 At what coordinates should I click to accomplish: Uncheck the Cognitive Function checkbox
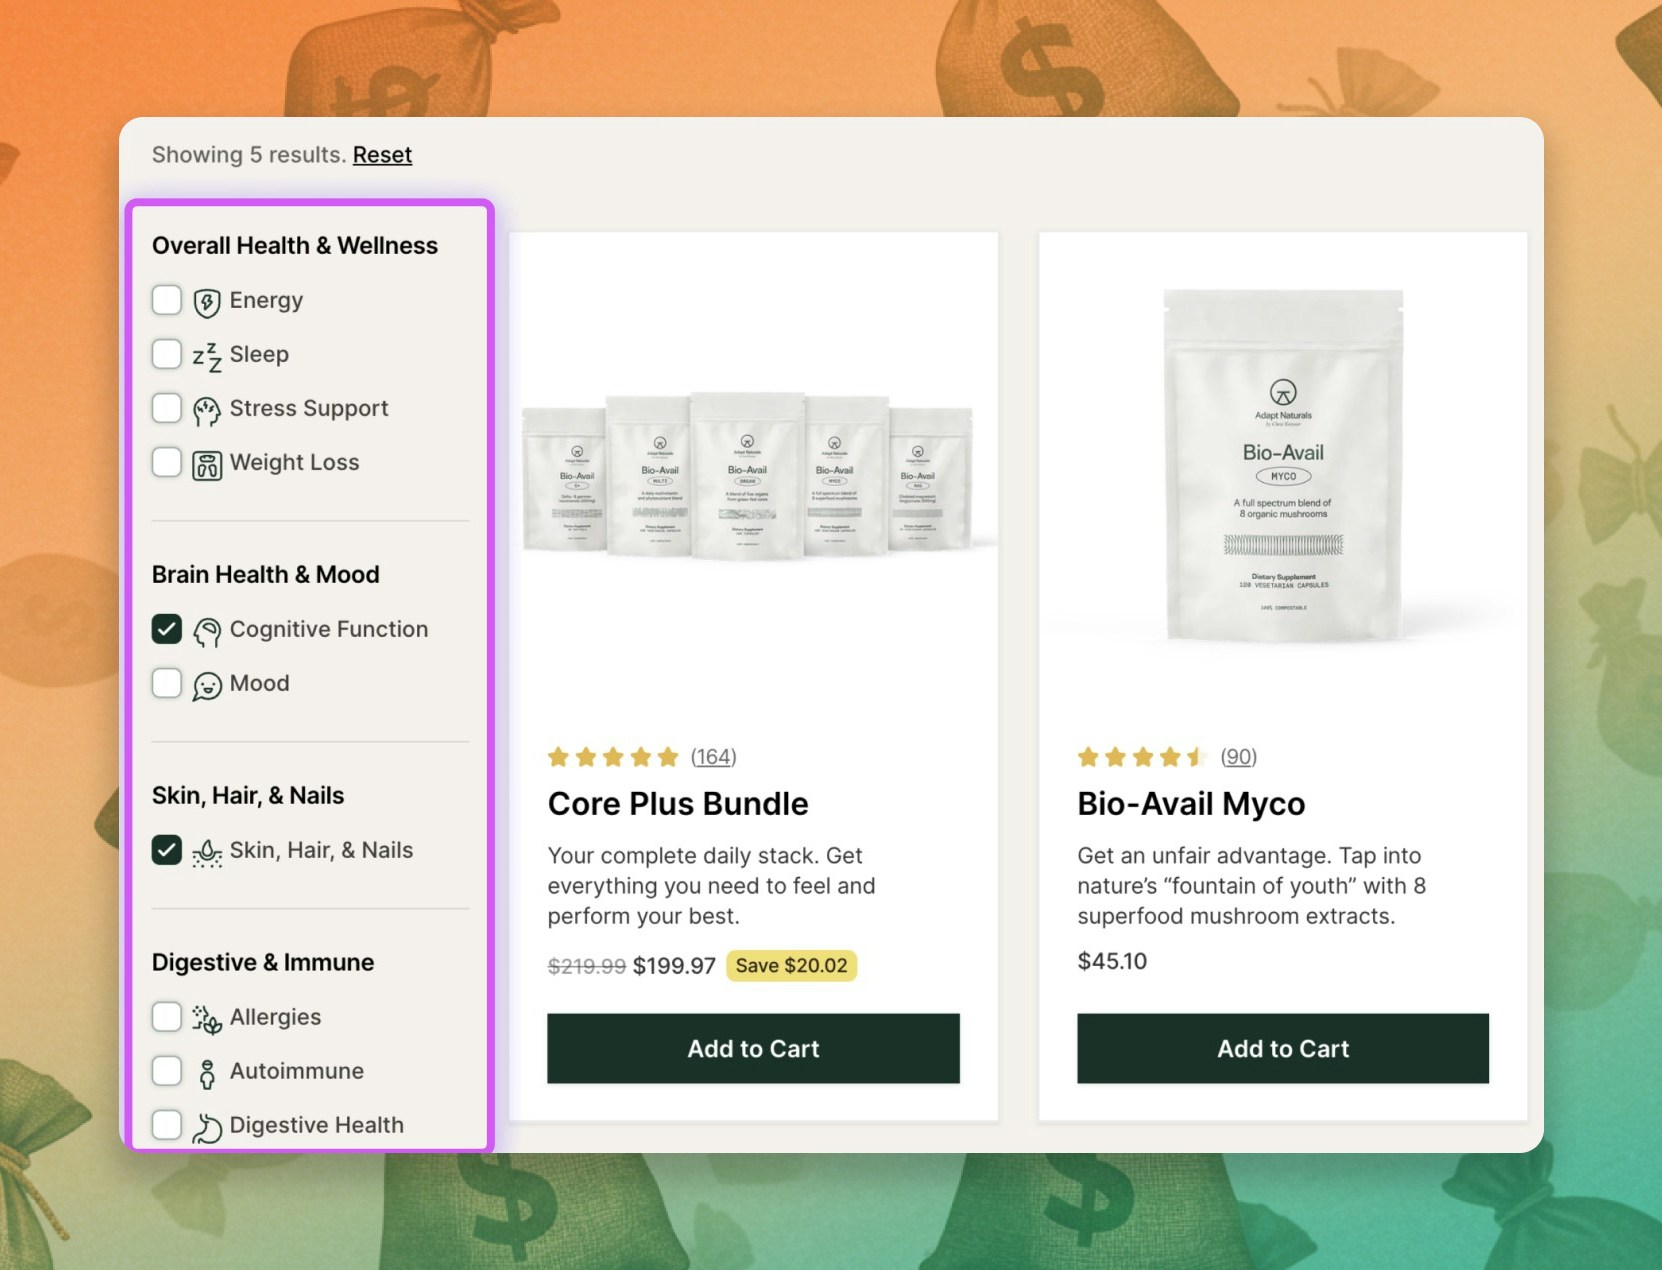tap(167, 629)
